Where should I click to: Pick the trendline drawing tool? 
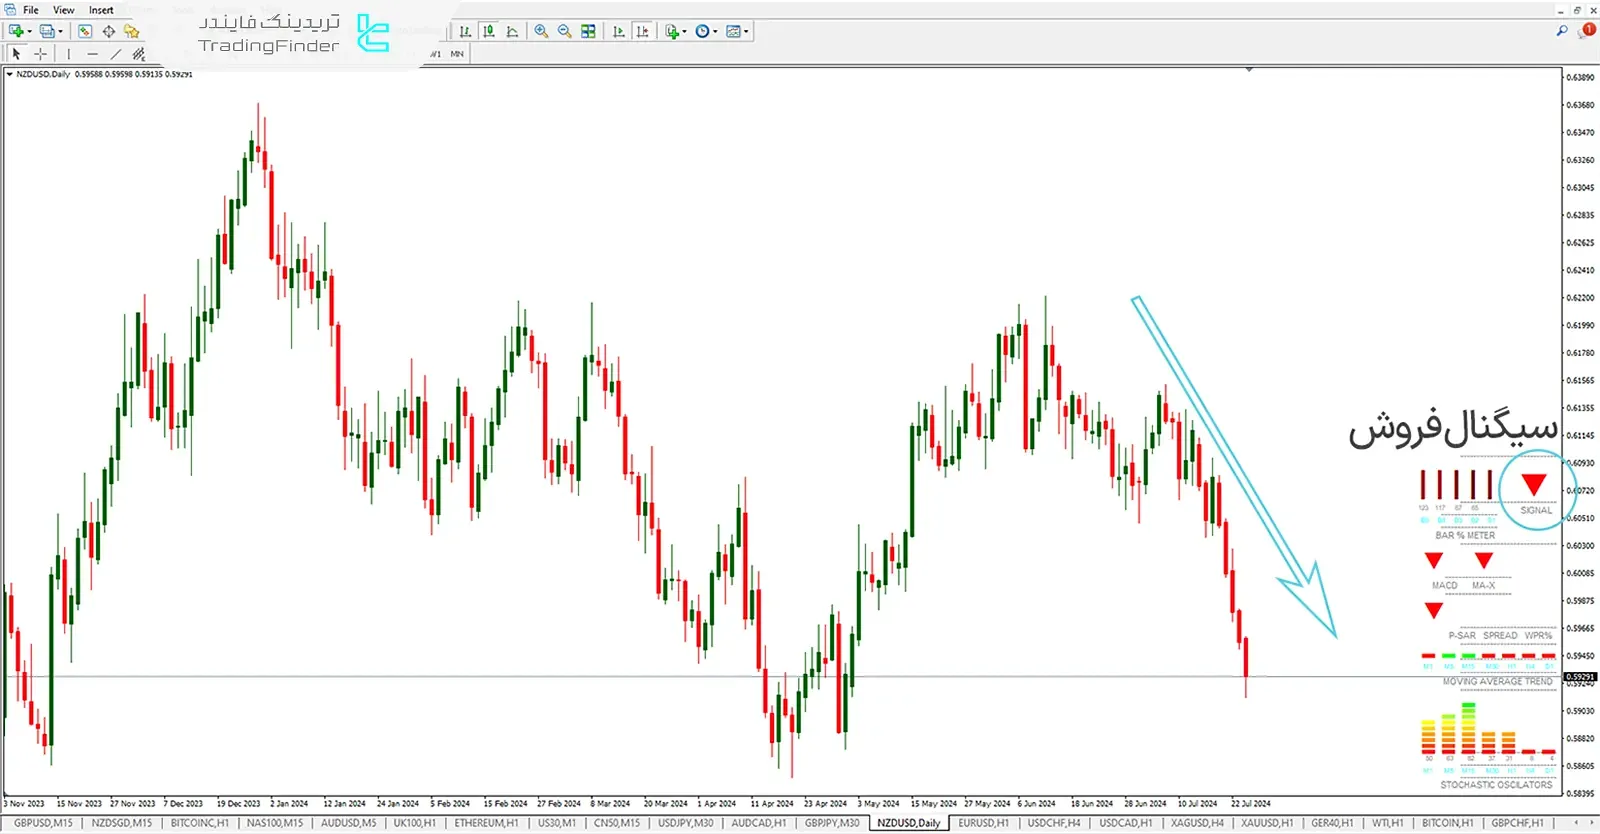[x=116, y=54]
